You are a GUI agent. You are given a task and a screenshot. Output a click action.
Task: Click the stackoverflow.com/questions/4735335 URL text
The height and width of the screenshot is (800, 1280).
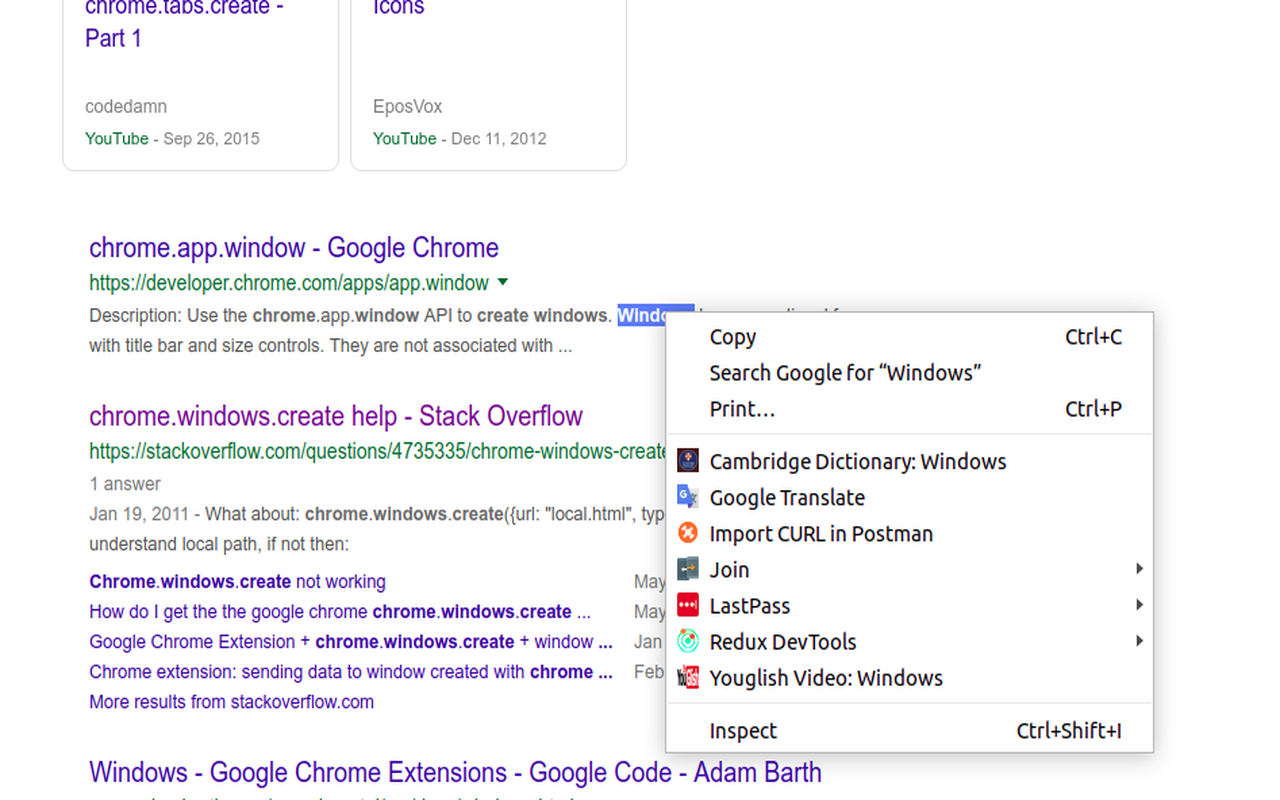pos(378,452)
